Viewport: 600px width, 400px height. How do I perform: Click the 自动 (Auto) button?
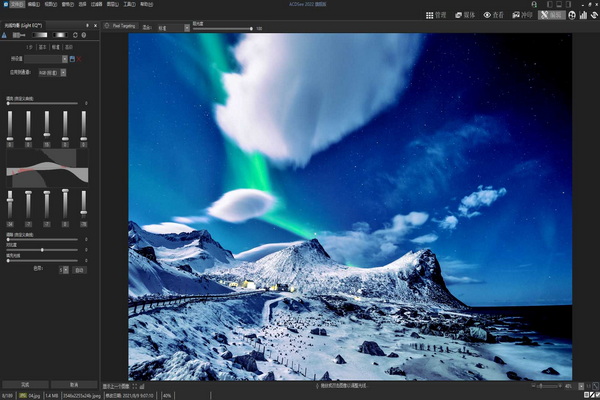pyautogui.click(x=80, y=270)
